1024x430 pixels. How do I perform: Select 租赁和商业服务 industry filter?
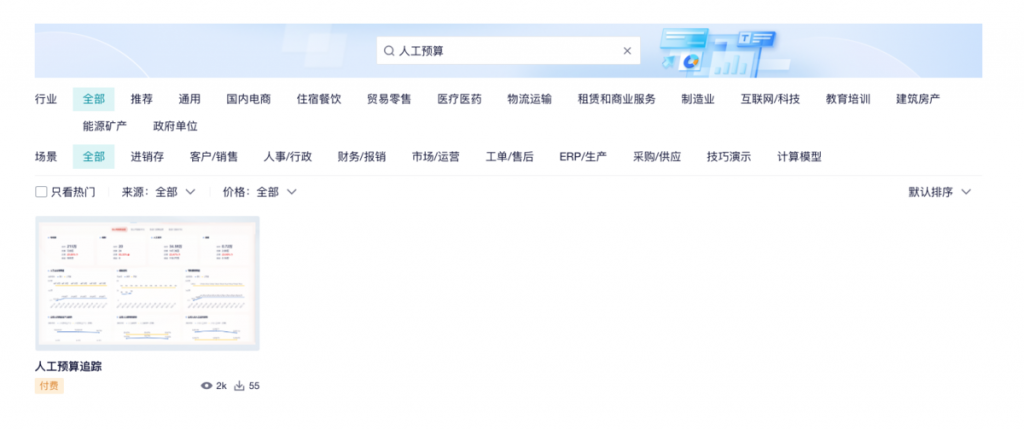pos(616,99)
